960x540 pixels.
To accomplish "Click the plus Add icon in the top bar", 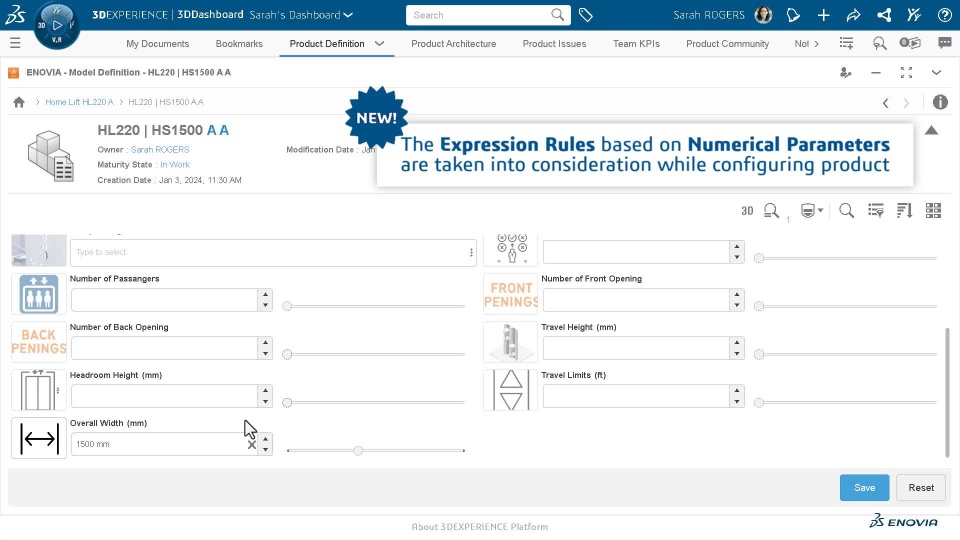I will [823, 15].
